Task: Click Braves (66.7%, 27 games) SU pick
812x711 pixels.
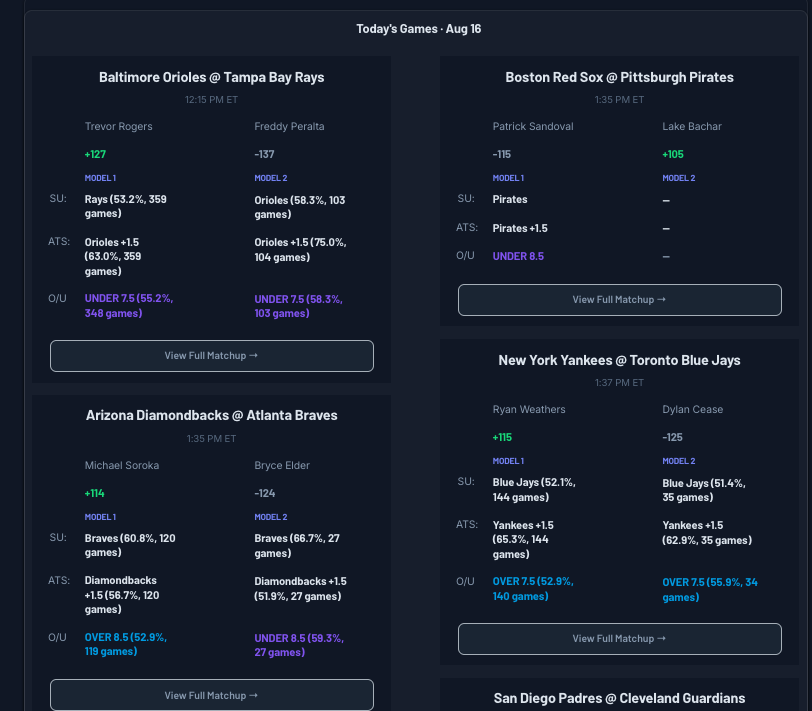Action: coord(297,546)
